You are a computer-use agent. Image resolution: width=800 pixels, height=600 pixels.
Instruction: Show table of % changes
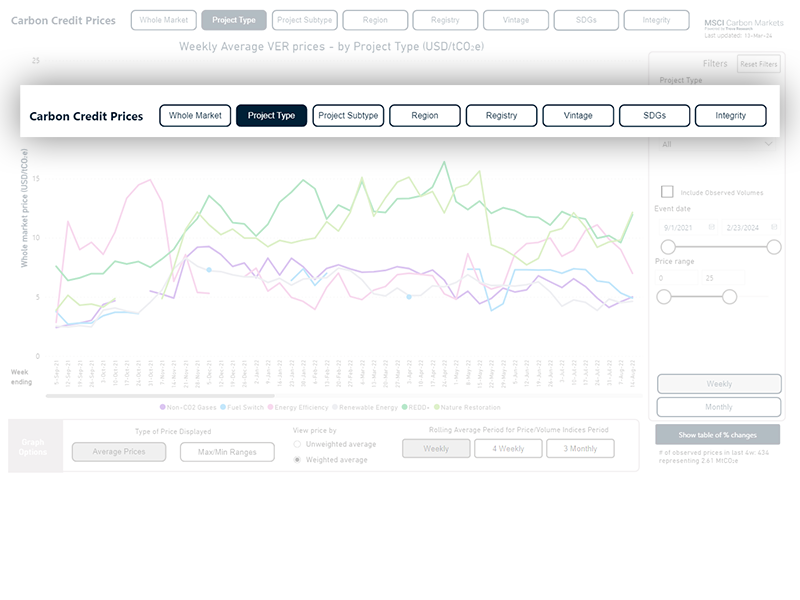717,435
